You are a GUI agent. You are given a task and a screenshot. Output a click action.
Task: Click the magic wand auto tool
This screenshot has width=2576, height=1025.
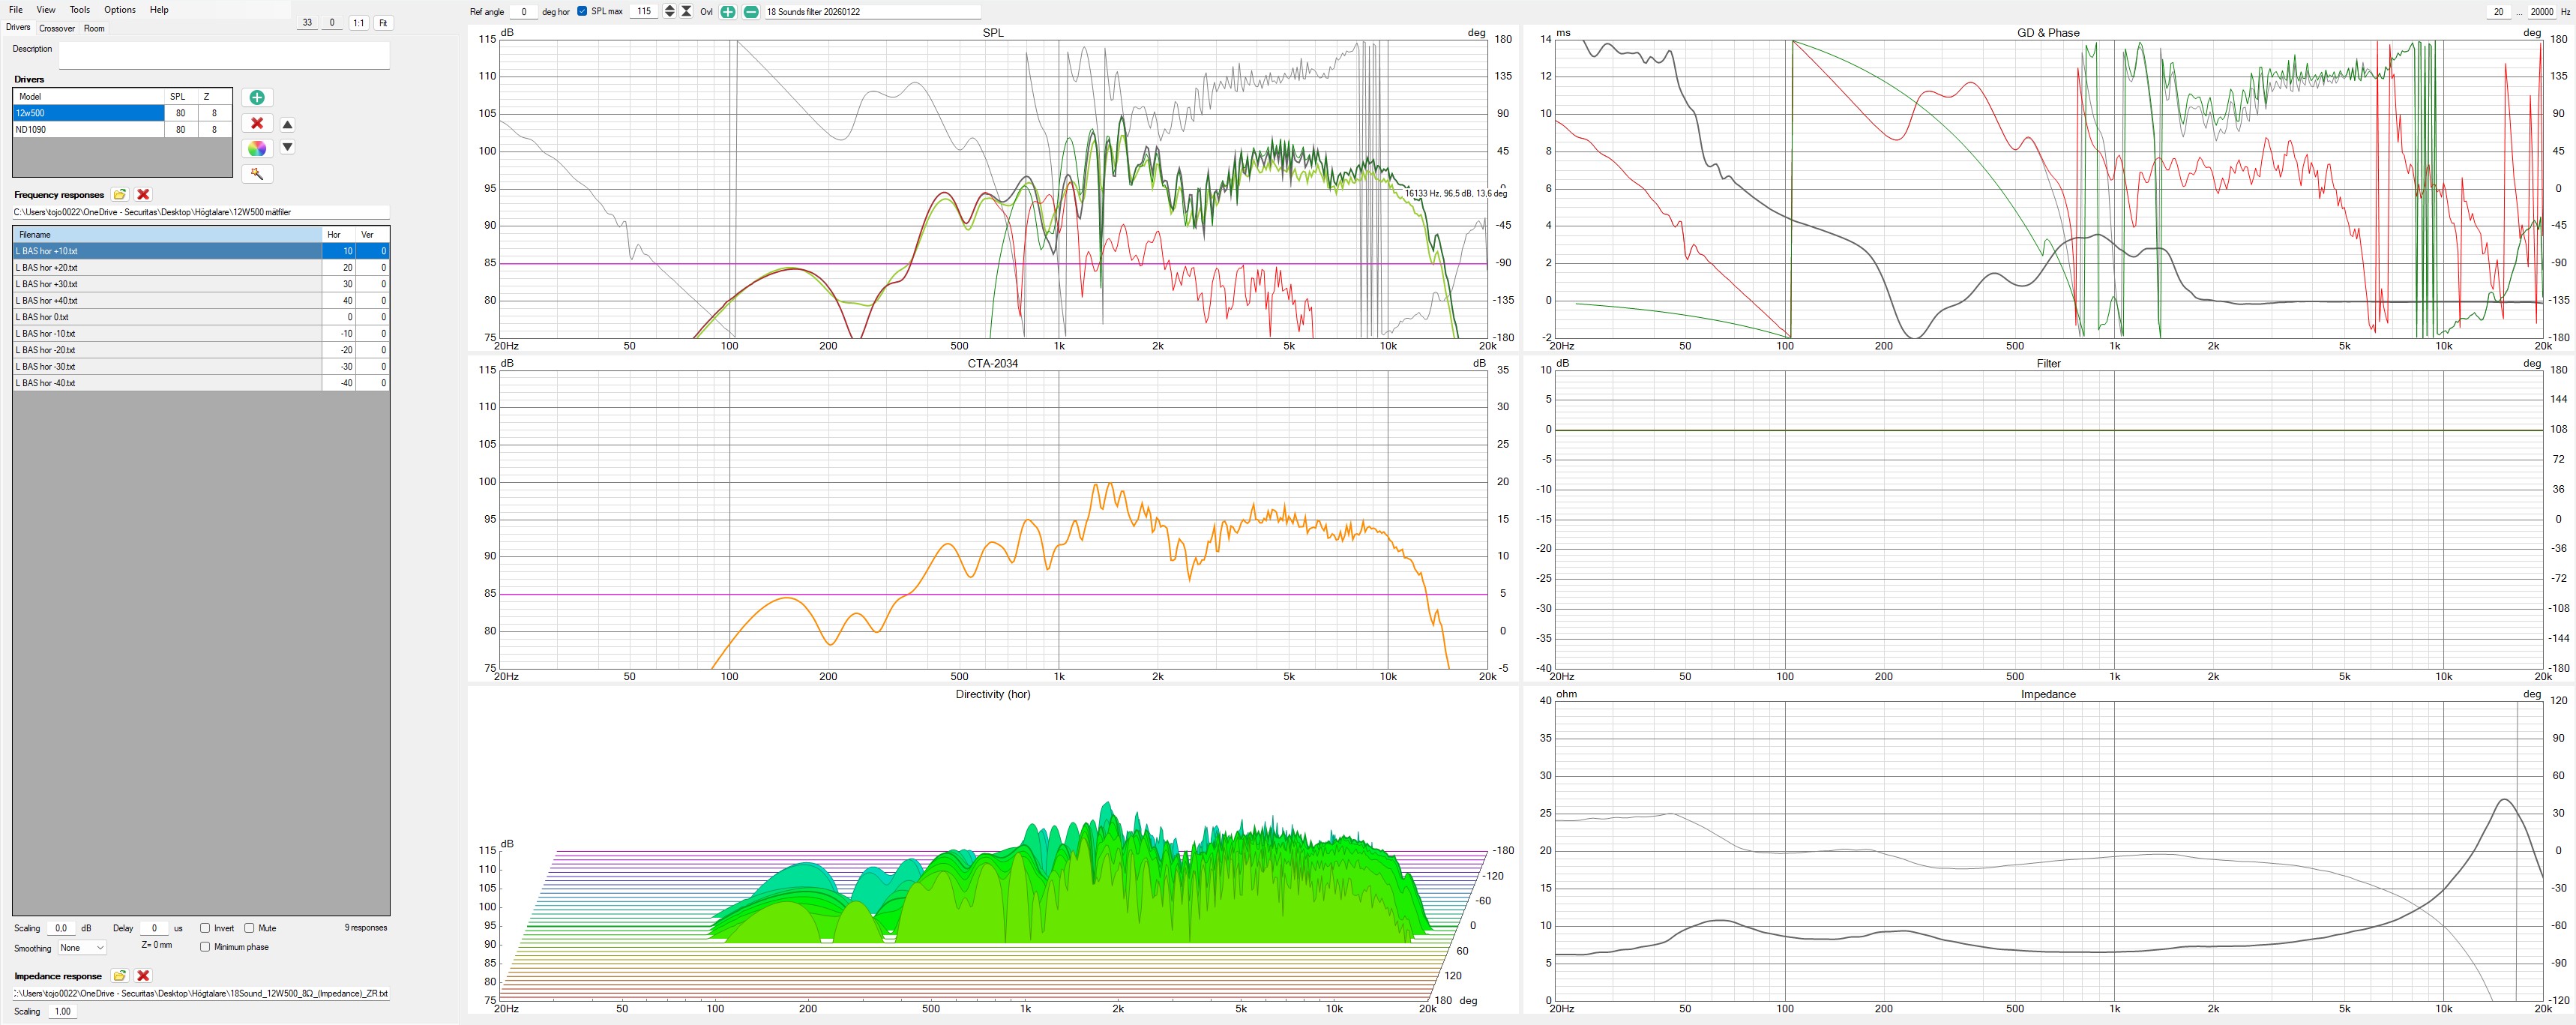[257, 174]
